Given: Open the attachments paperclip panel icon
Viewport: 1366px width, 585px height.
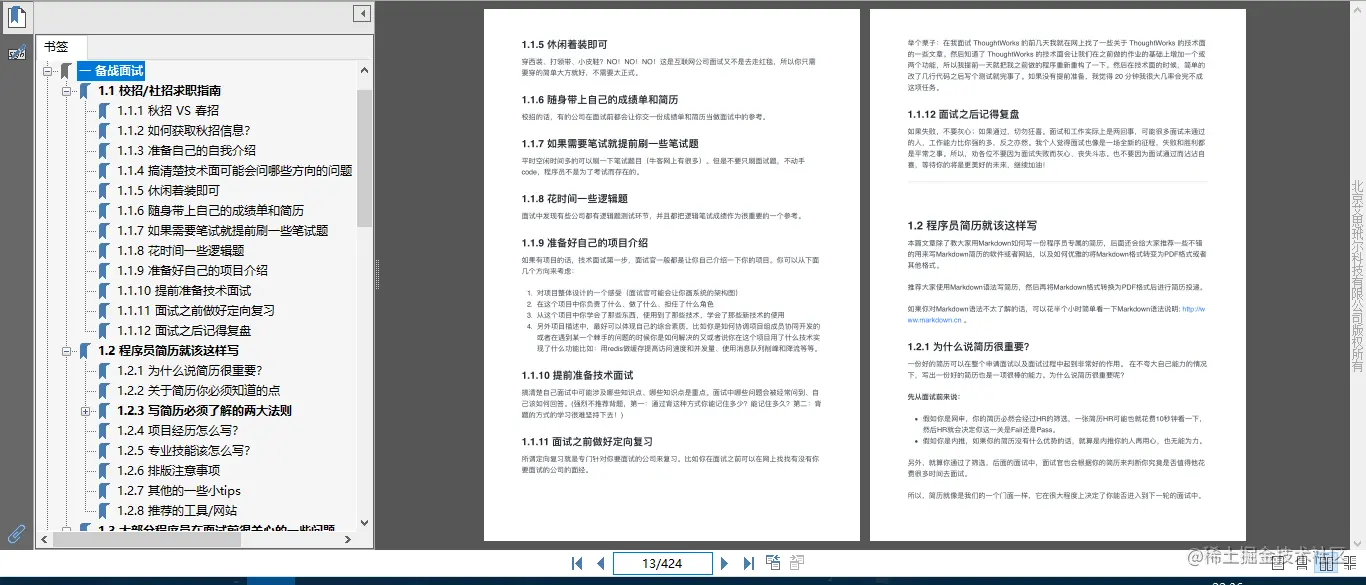Looking at the screenshot, I should [17, 533].
